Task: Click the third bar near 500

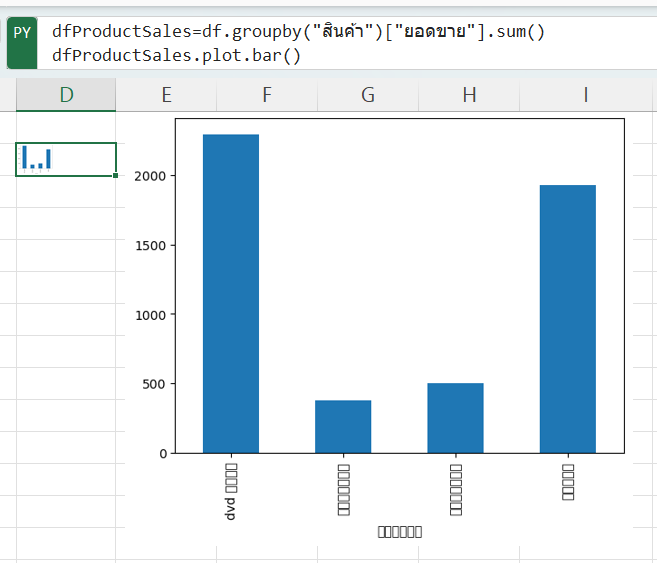Action: tap(455, 418)
